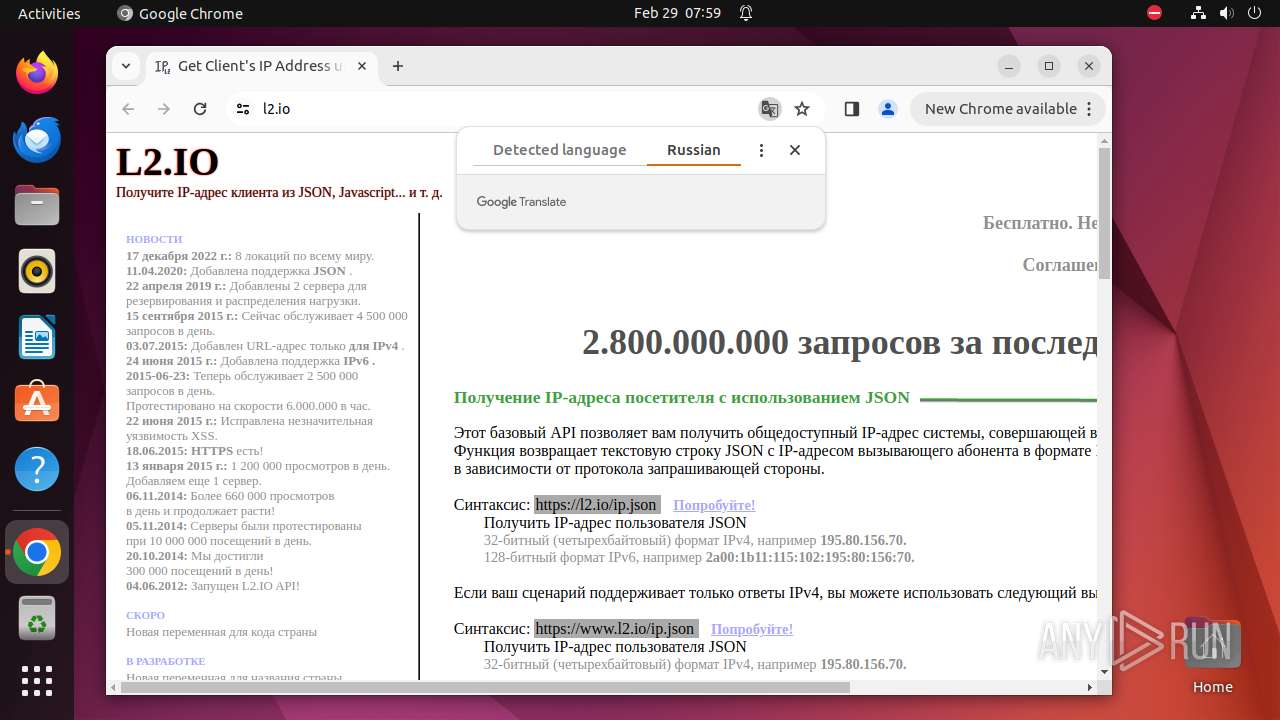The height and width of the screenshot is (720, 1280).
Task: Switch to Detected language tab
Action: tap(559, 150)
